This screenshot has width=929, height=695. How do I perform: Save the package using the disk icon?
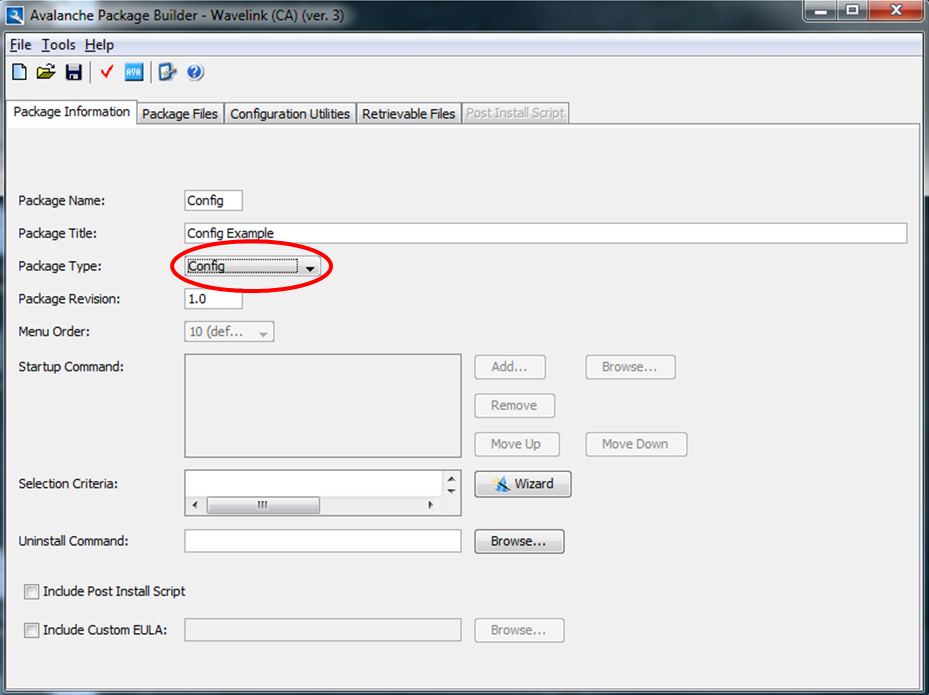tap(73, 71)
